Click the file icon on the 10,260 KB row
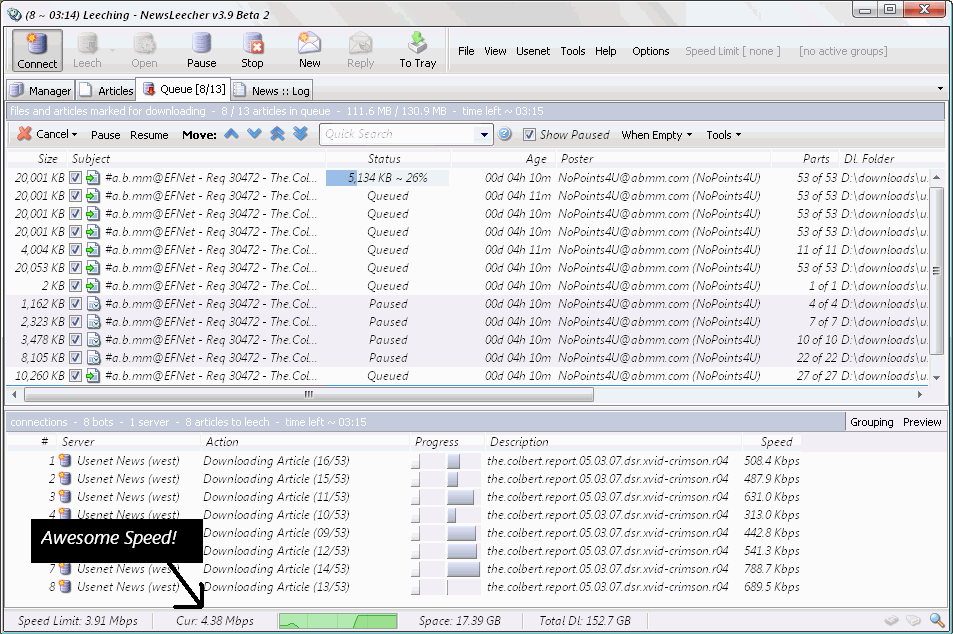This screenshot has width=953, height=634. 92,376
